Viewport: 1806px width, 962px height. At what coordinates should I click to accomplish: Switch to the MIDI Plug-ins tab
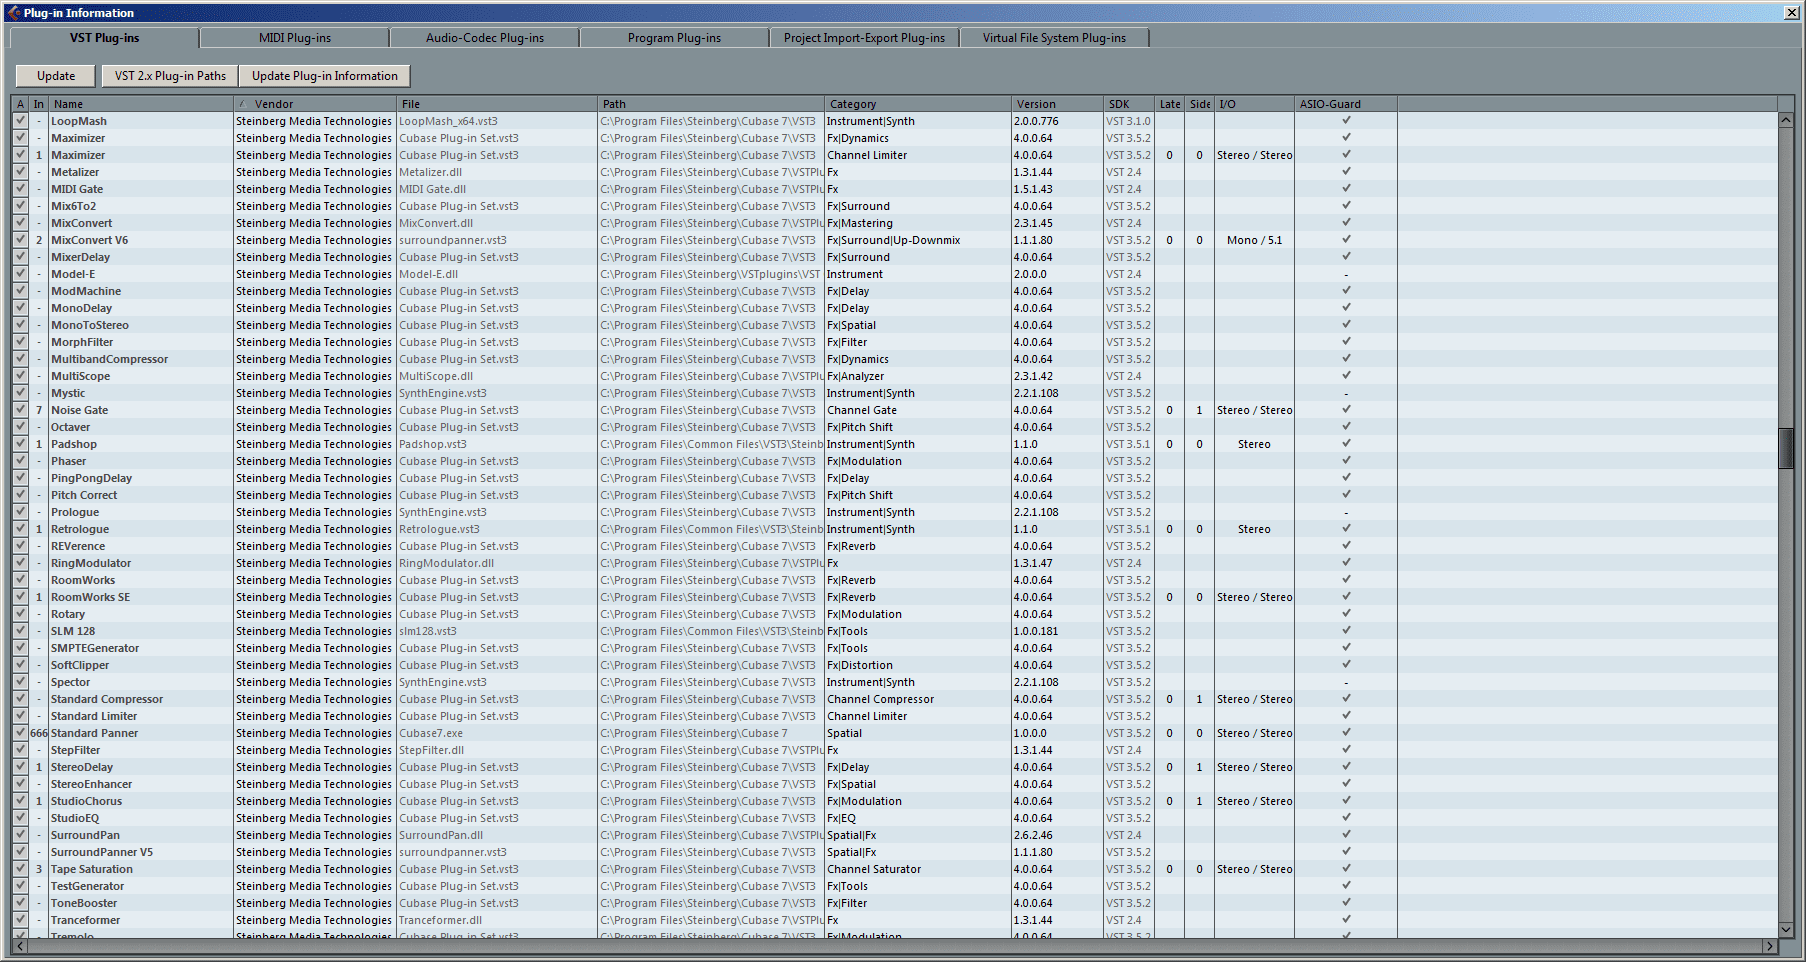[x=294, y=38]
